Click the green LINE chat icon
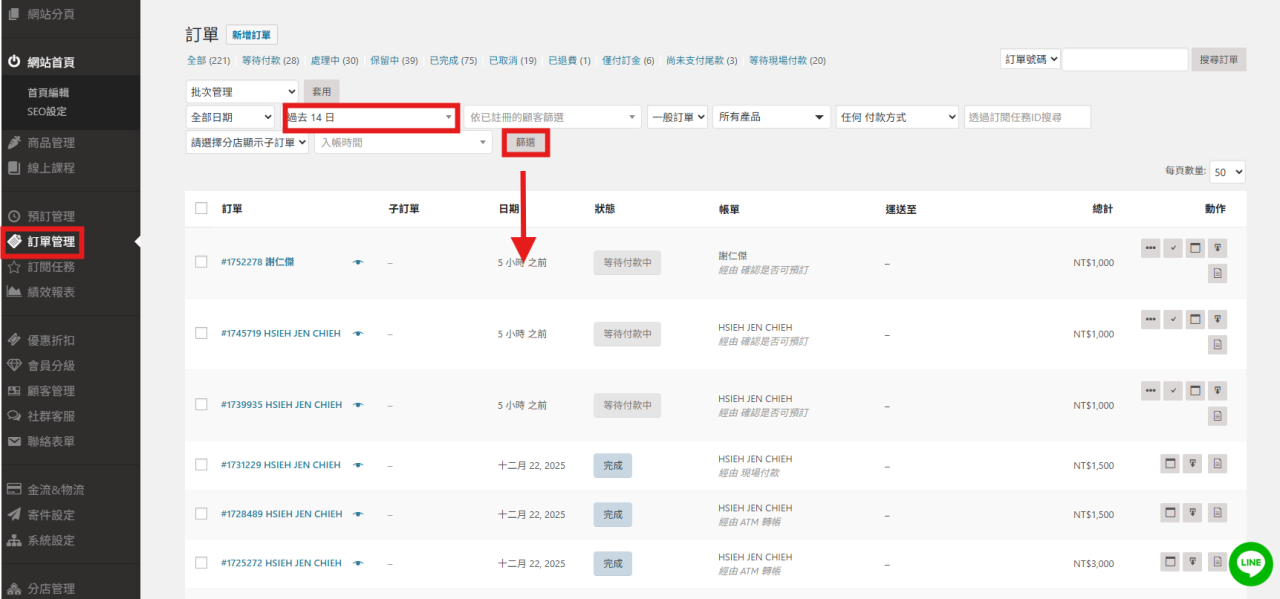Screen dimensions: 1280x599 point(1250,564)
